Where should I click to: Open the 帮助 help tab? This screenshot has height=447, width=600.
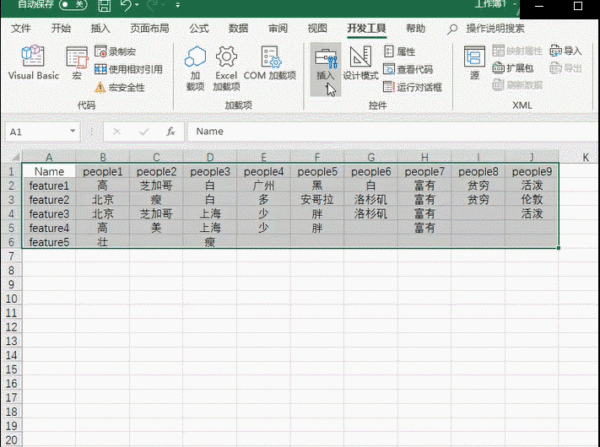416,28
